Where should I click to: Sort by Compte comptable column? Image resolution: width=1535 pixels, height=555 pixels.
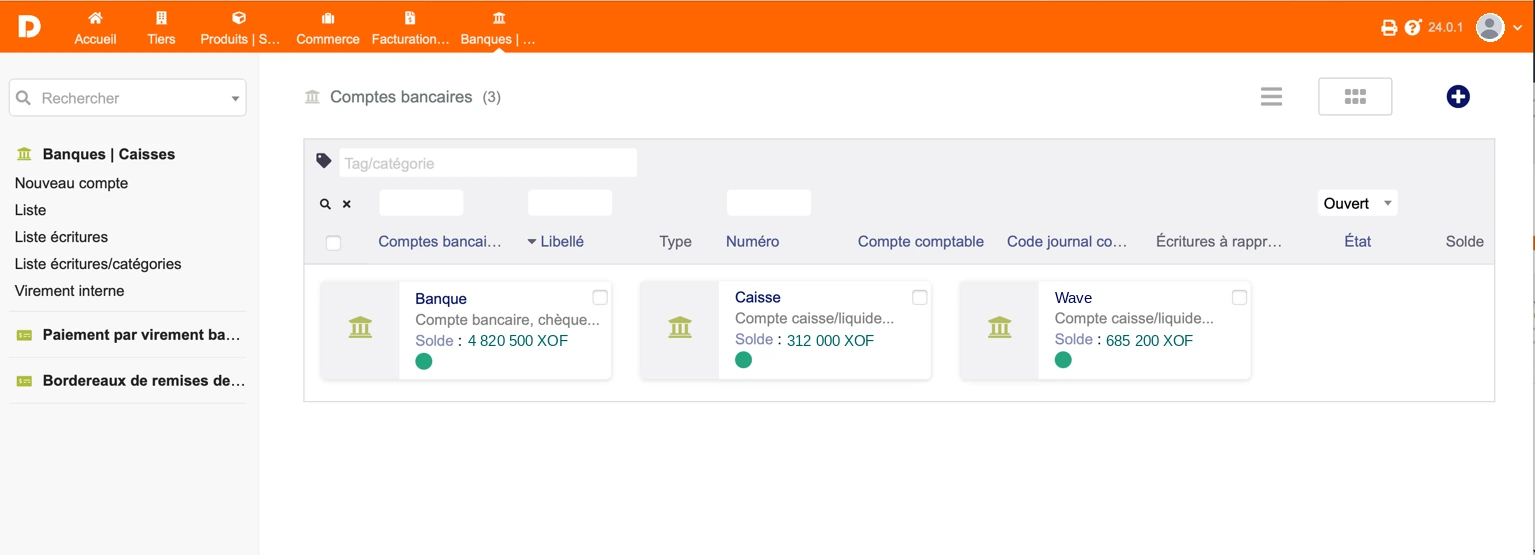click(x=921, y=241)
